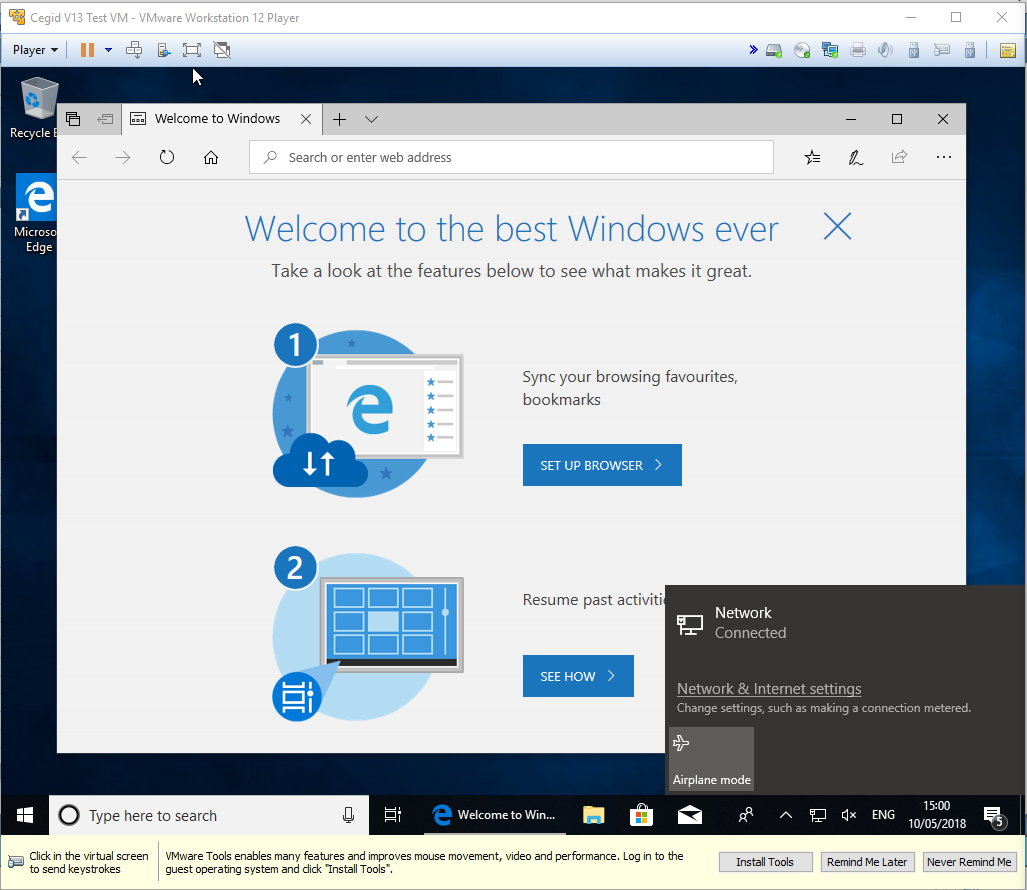Send Ctrl+Alt+Del to the virtual machine
This screenshot has width=1027, height=890.
pos(134,50)
